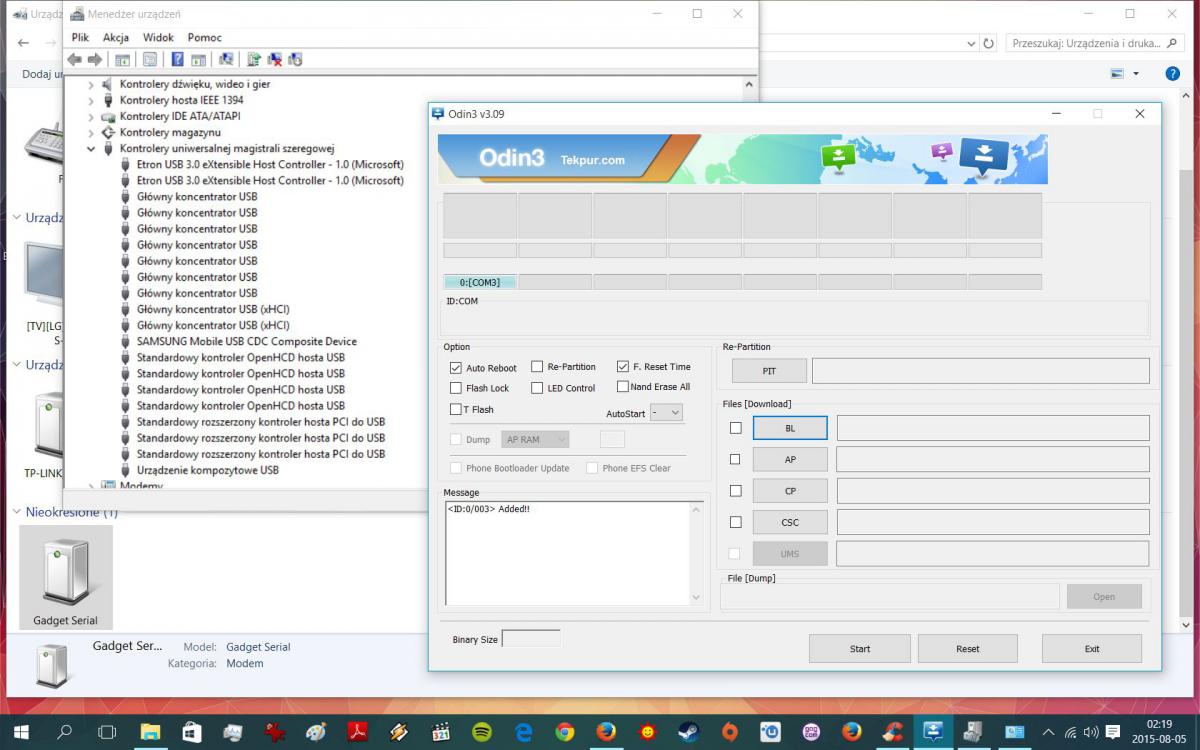Open Action Center notifications icon

pos(1113,732)
